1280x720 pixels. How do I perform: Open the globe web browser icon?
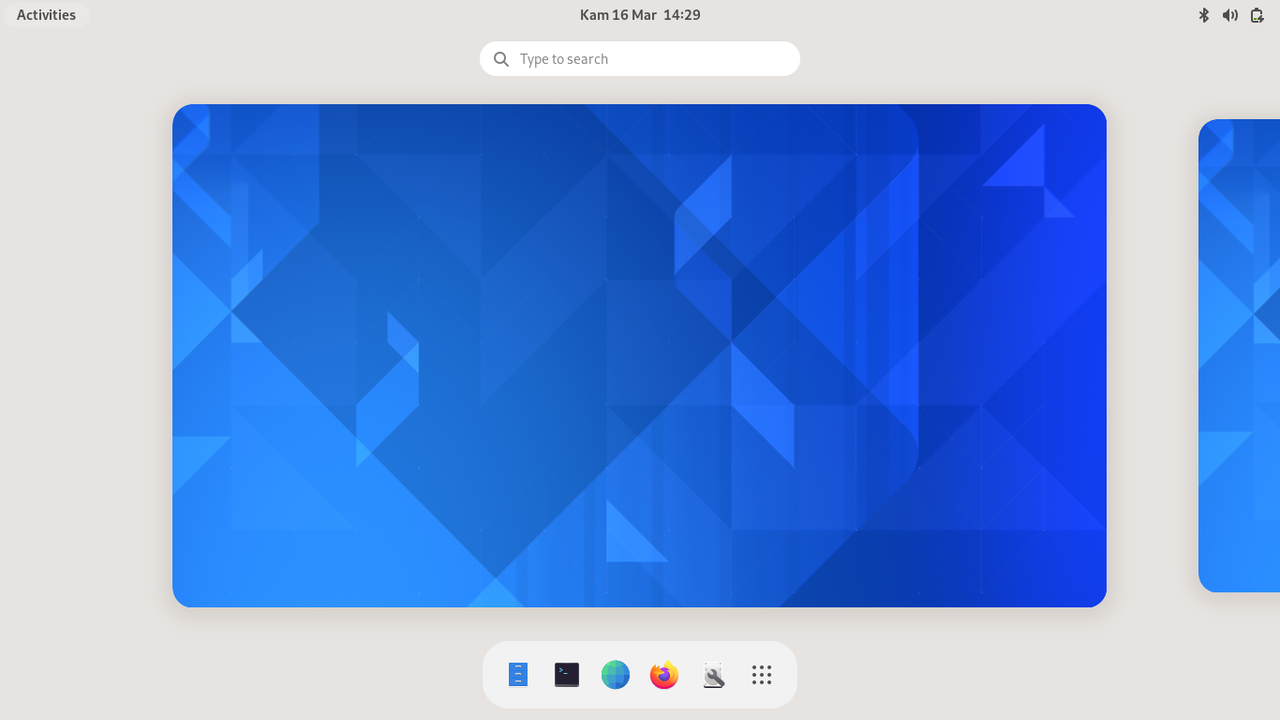click(615, 675)
